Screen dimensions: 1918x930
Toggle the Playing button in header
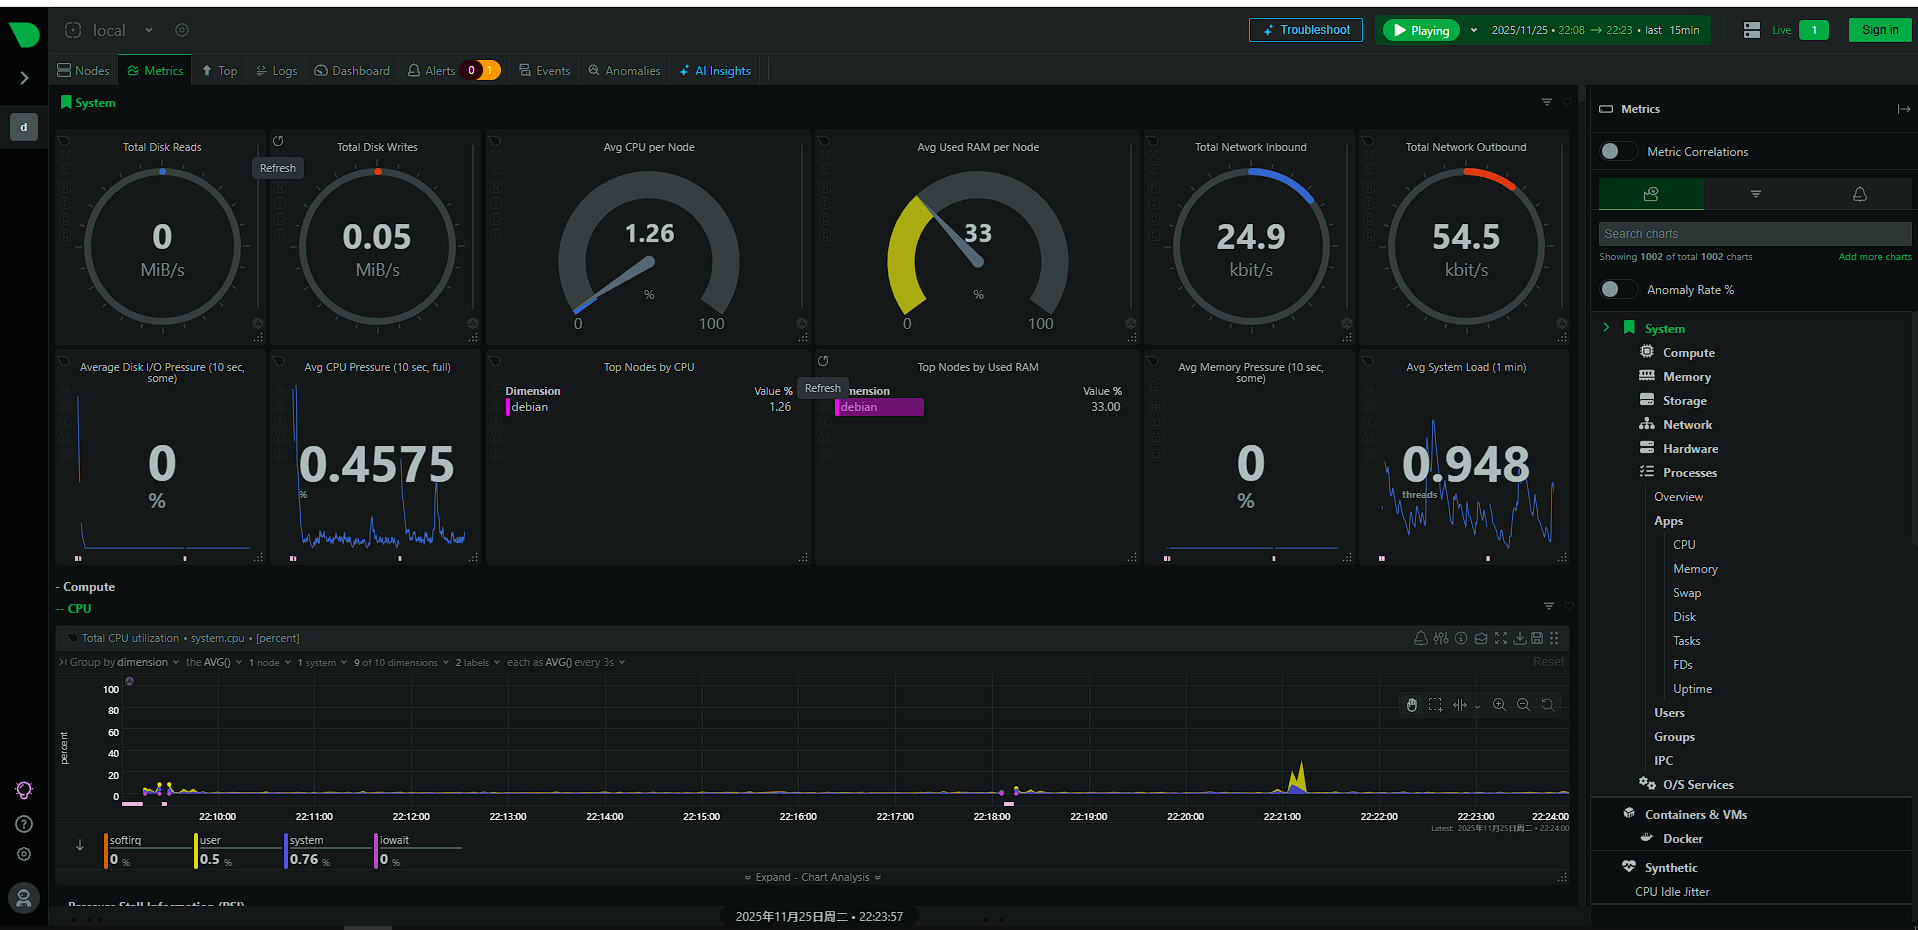click(x=1421, y=31)
